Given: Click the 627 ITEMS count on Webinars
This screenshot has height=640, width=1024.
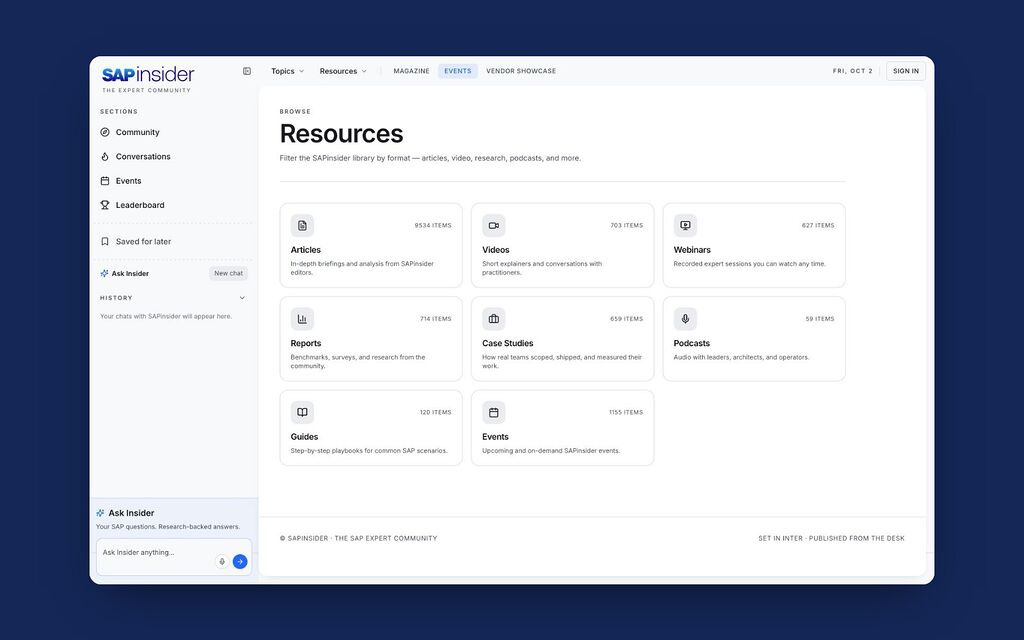Looking at the screenshot, I should click(818, 225).
